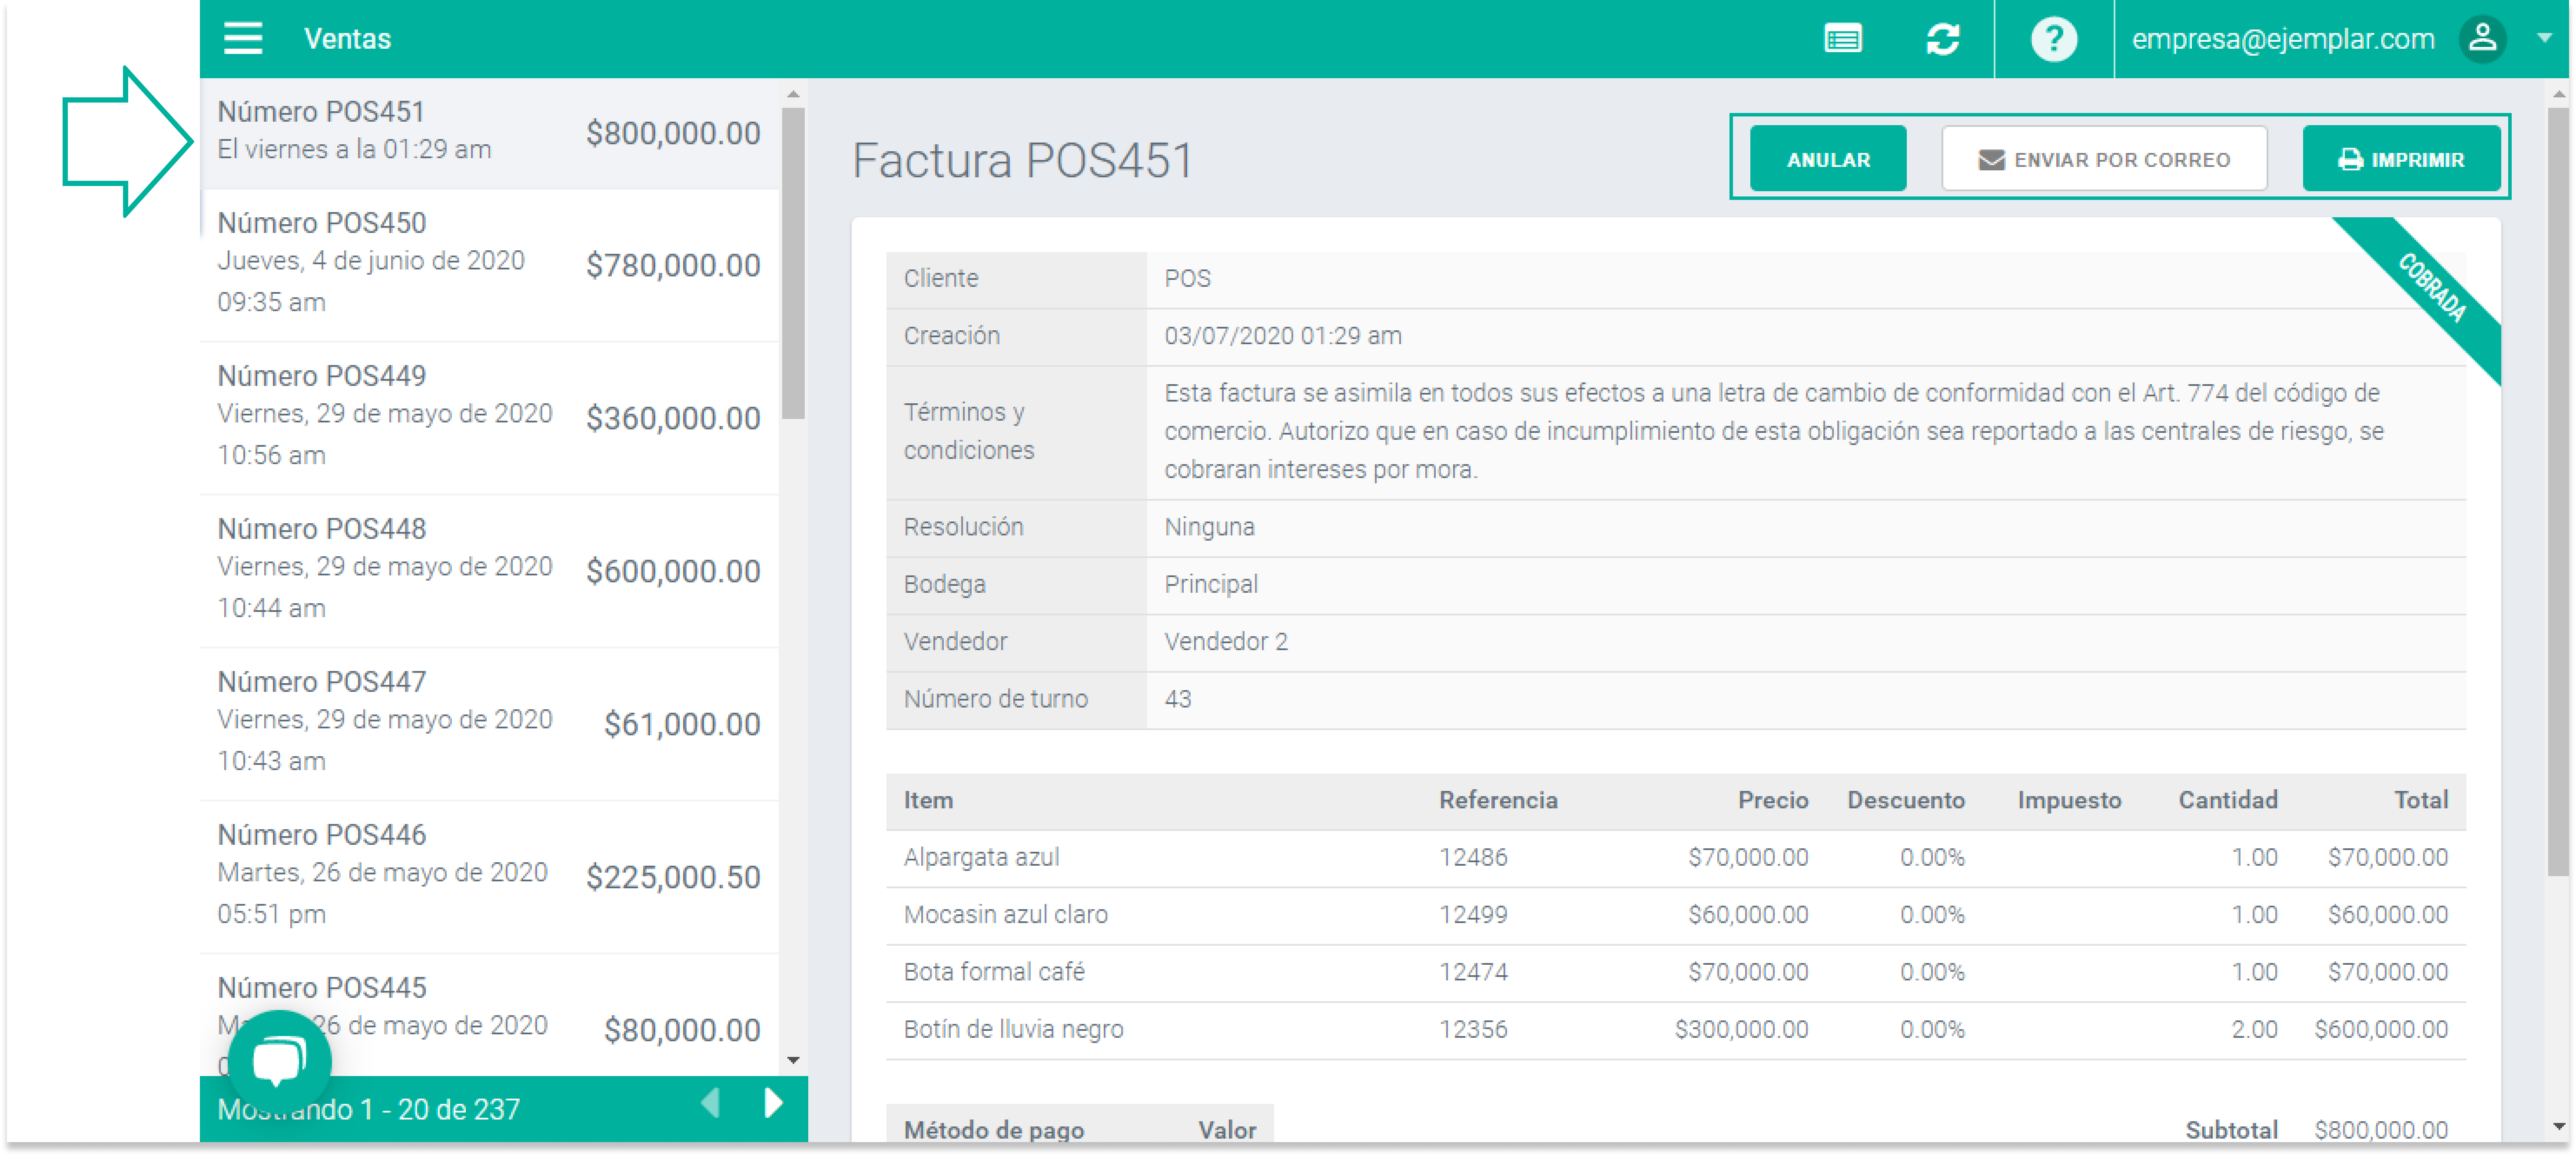Click the $600,000.00 total of Botín row
This screenshot has width=2576, height=1156.
pyautogui.click(x=2381, y=1029)
